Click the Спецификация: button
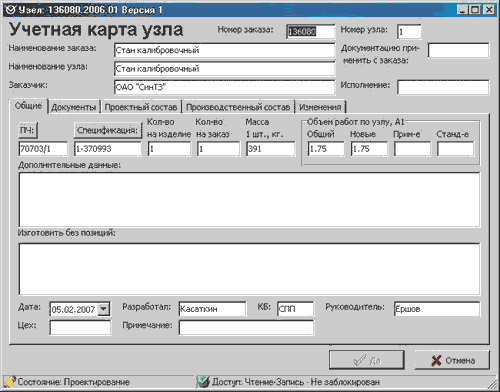The width and height of the screenshot is (500, 392). (107, 130)
